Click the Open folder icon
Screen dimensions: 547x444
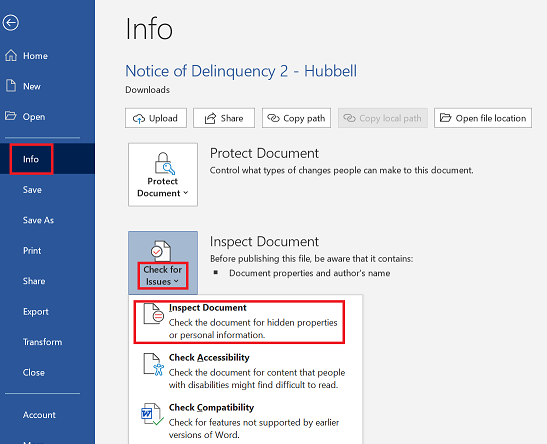[x=10, y=116]
